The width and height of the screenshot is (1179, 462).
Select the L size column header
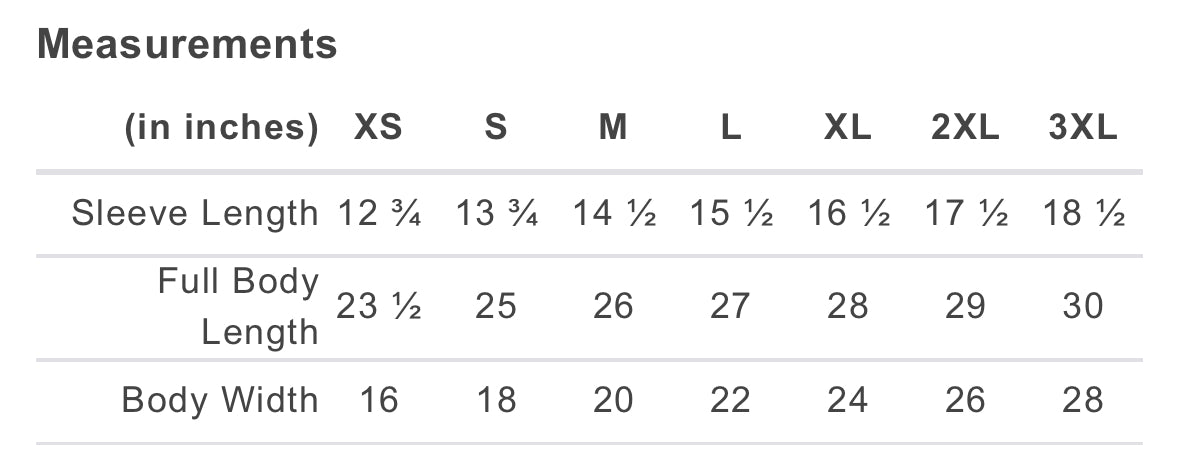pyautogui.click(x=731, y=128)
